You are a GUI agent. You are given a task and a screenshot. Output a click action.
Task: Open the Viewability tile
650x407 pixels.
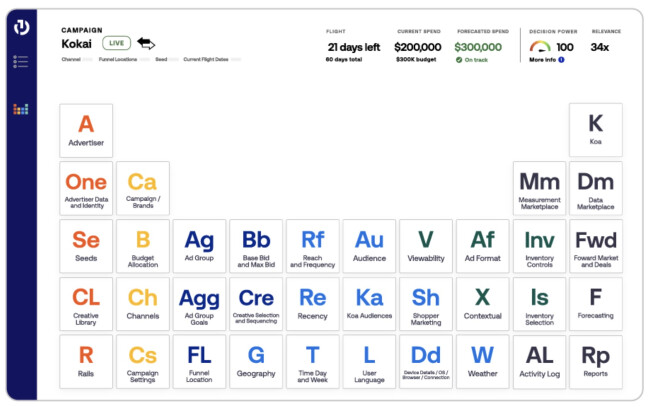point(426,246)
